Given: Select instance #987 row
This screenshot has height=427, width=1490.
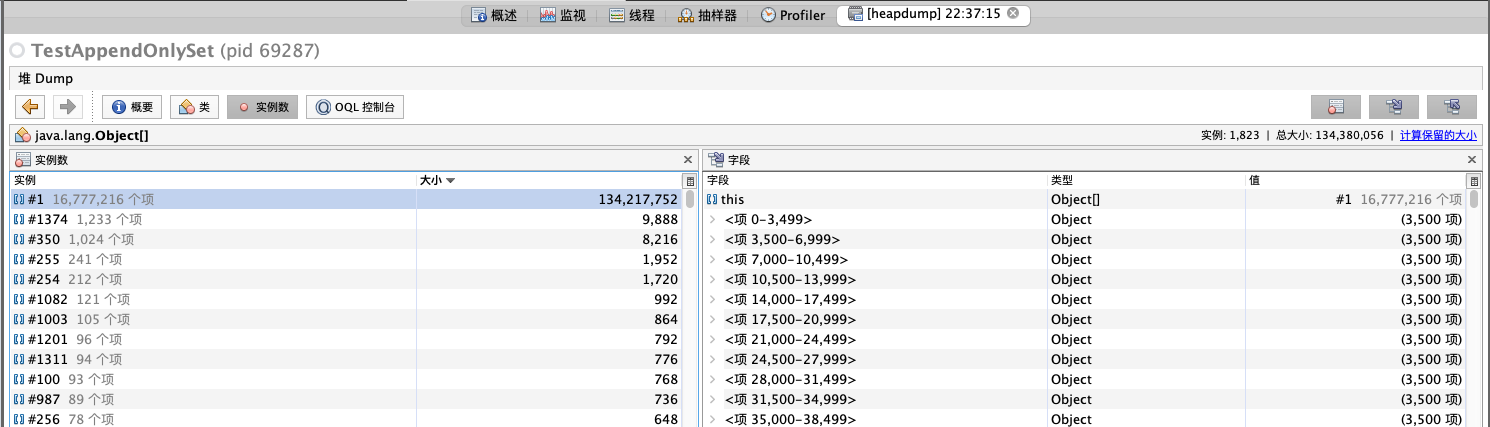Looking at the screenshot, I should [346, 399].
